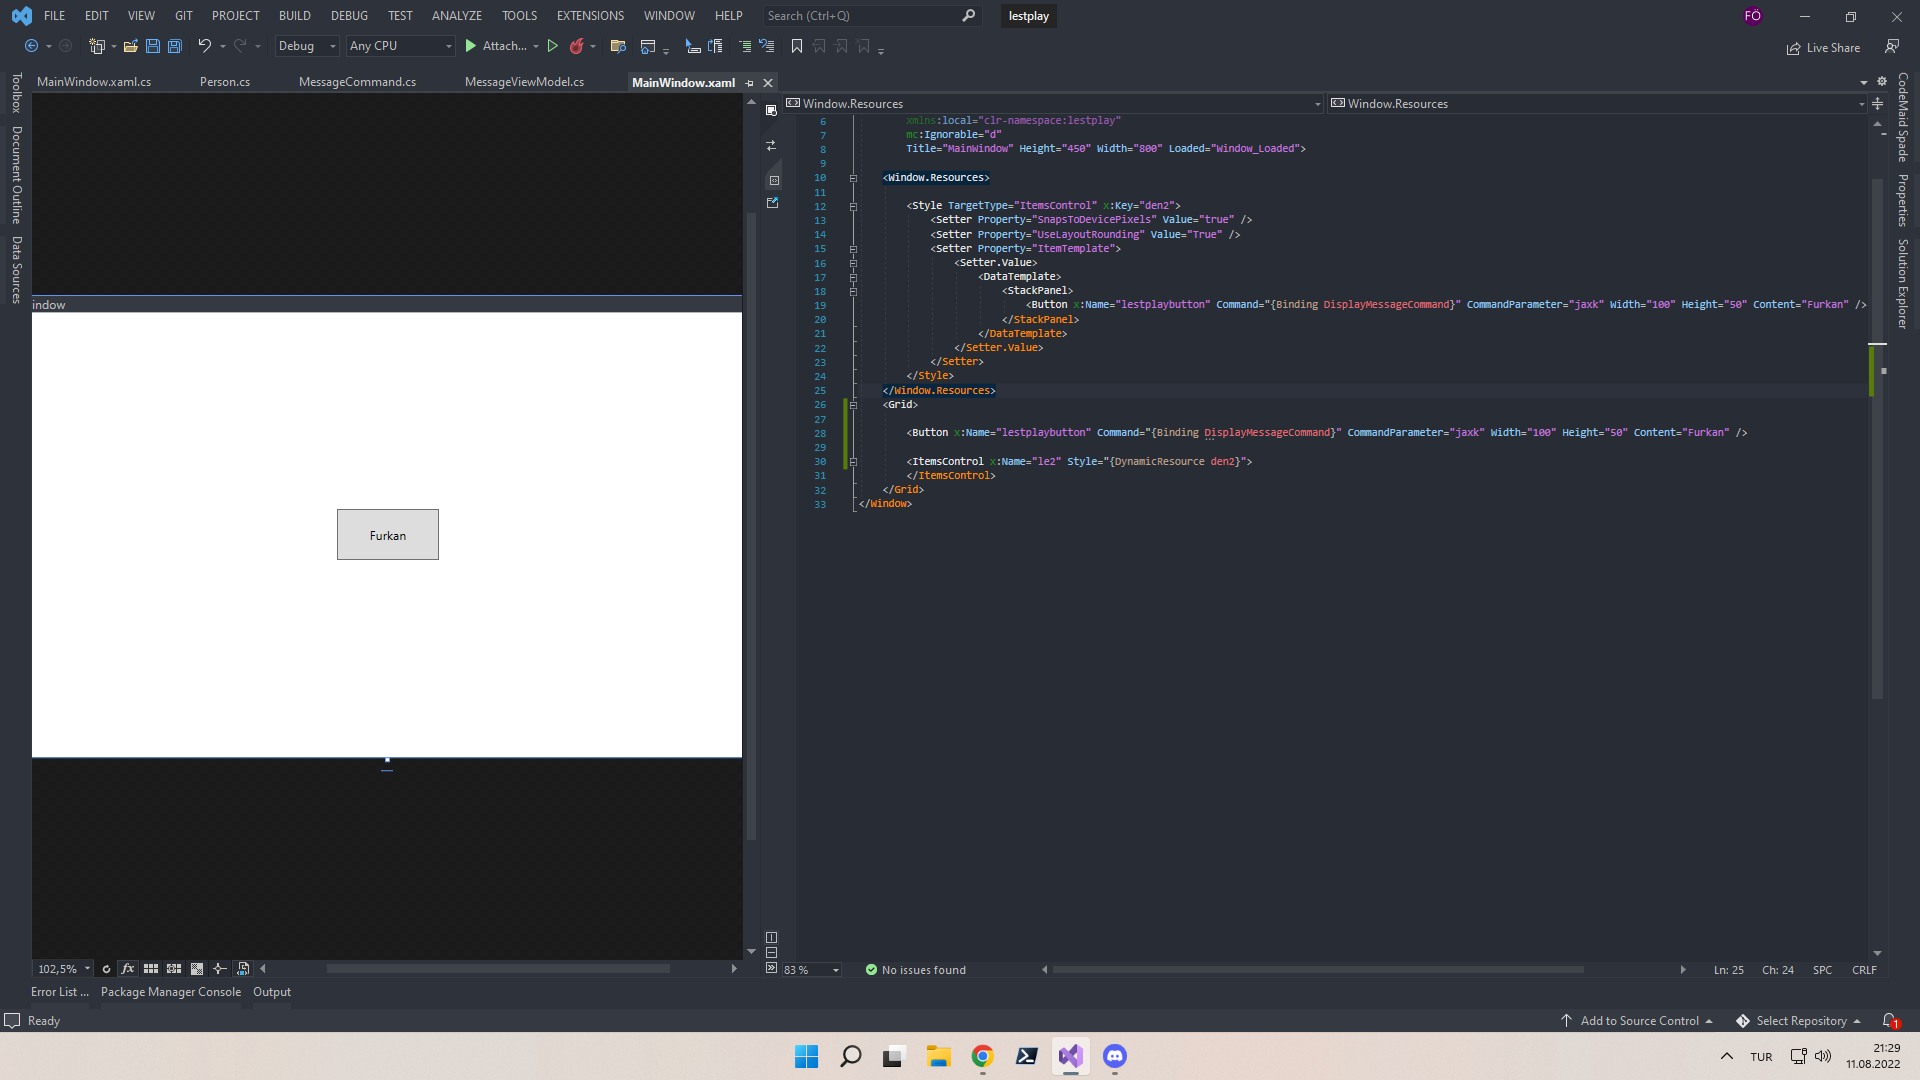
Task: Click the Find in Files folder icon
Action: pos(618,46)
